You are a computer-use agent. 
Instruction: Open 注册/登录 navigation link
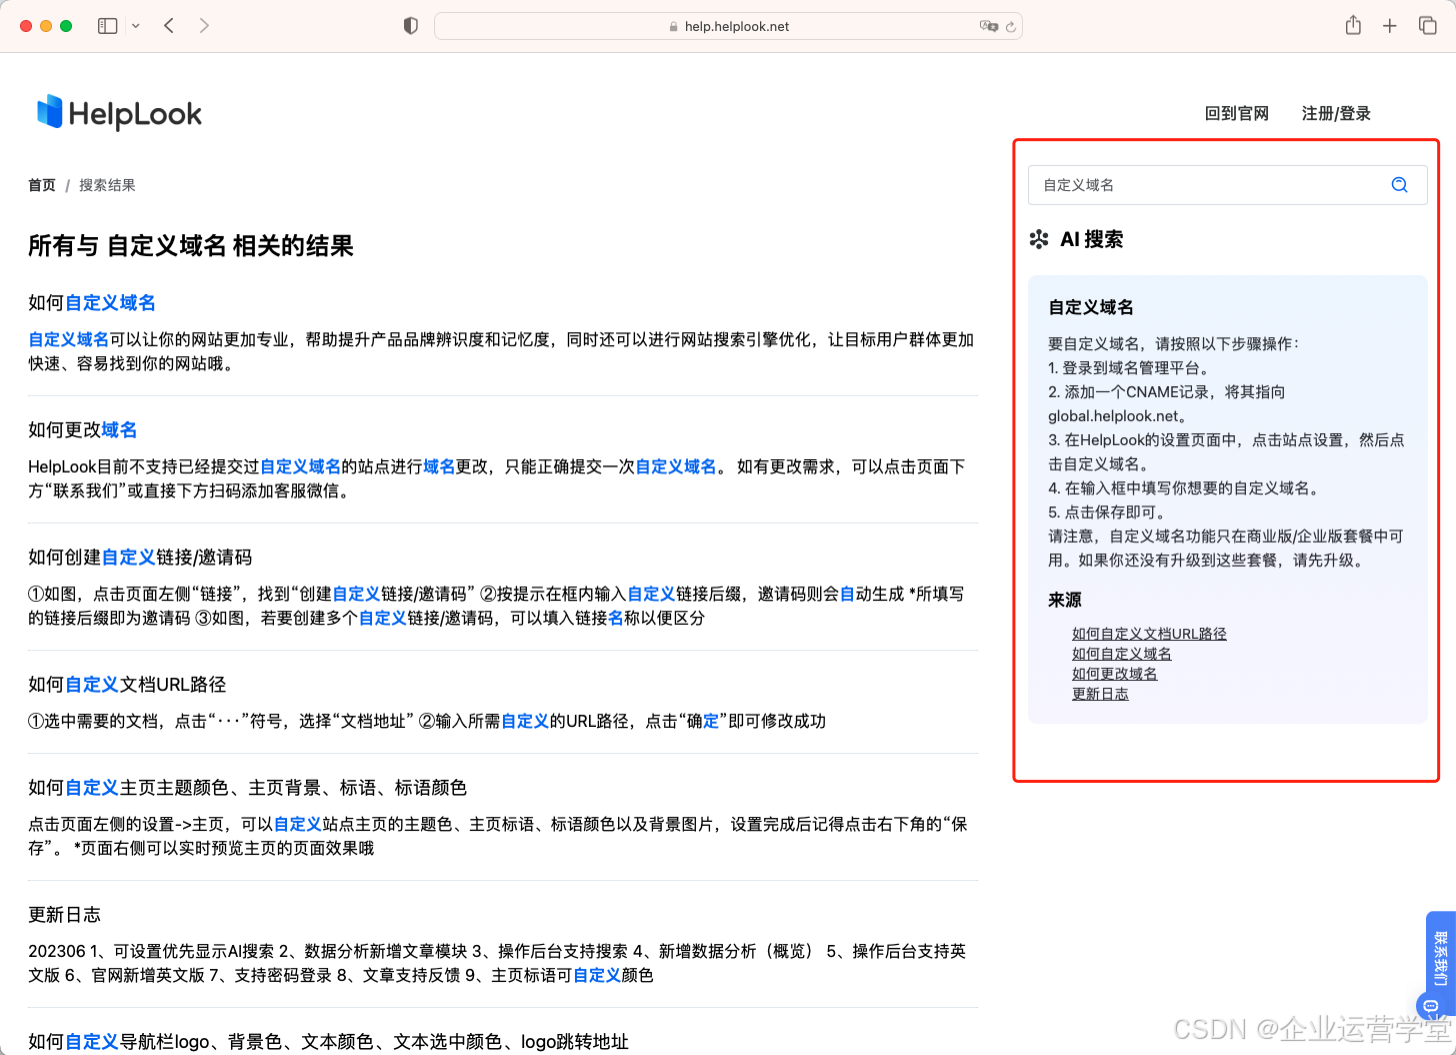(x=1336, y=113)
